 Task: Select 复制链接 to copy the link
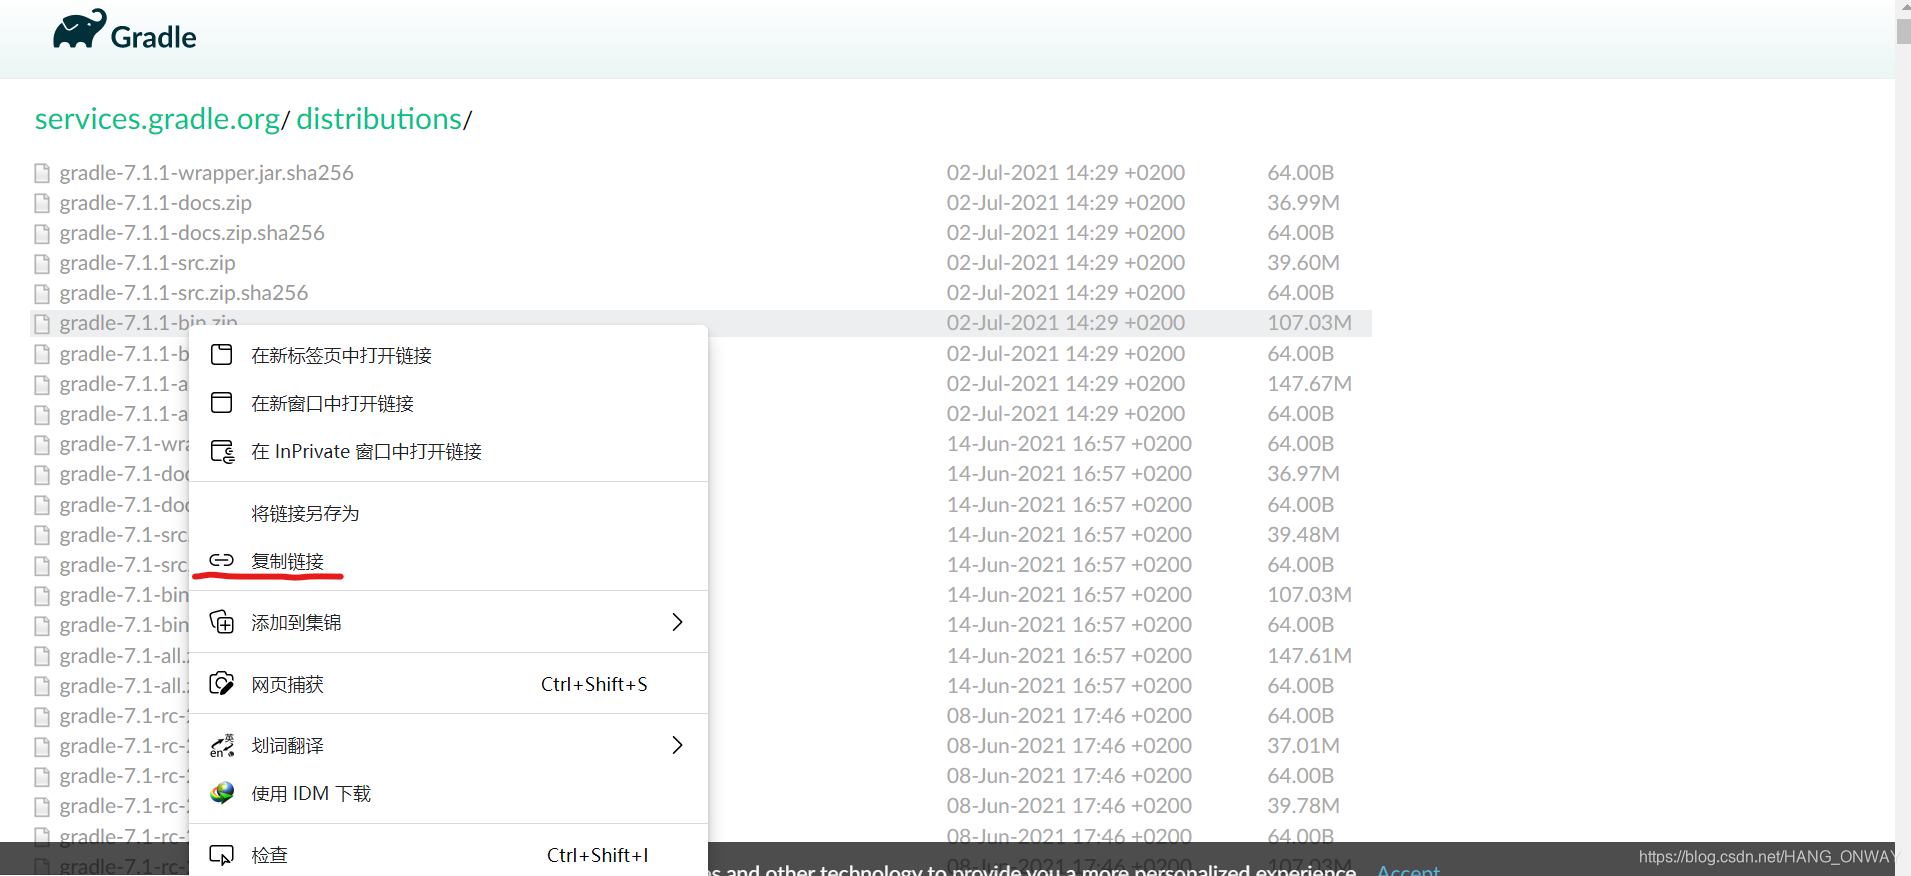pos(448,561)
